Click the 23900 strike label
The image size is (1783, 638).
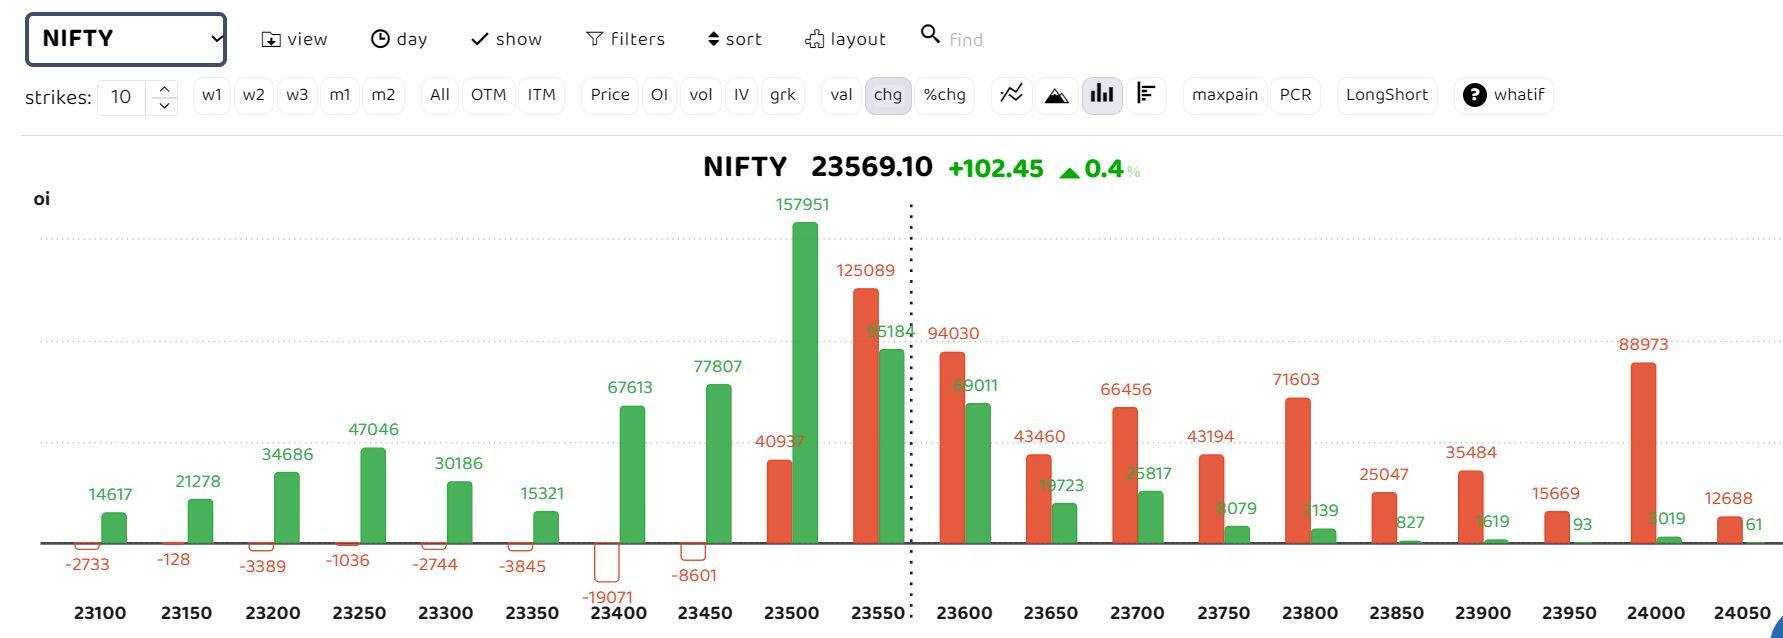coord(1483,613)
